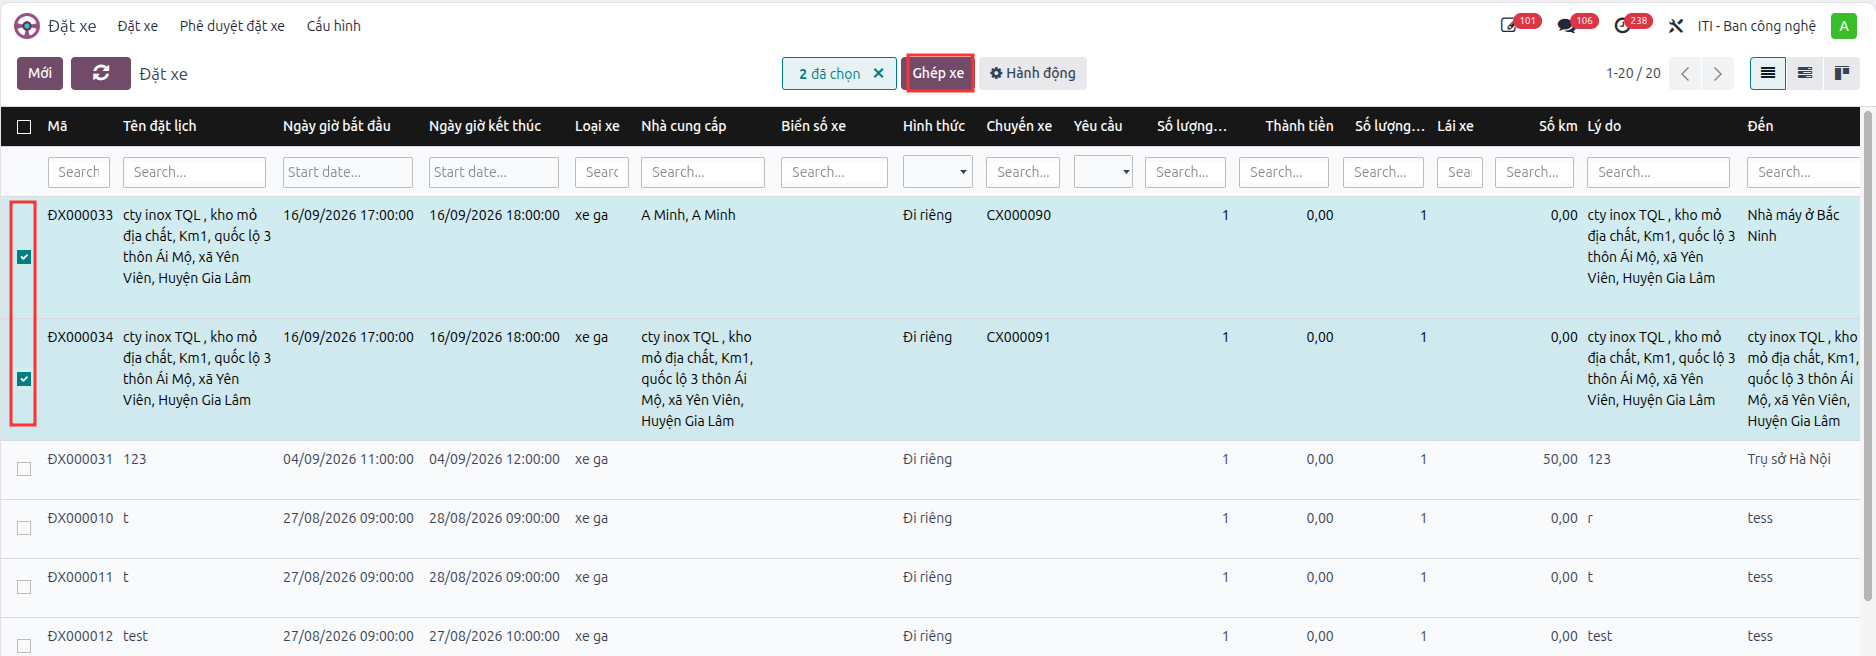Go to next page of records

point(1718,74)
